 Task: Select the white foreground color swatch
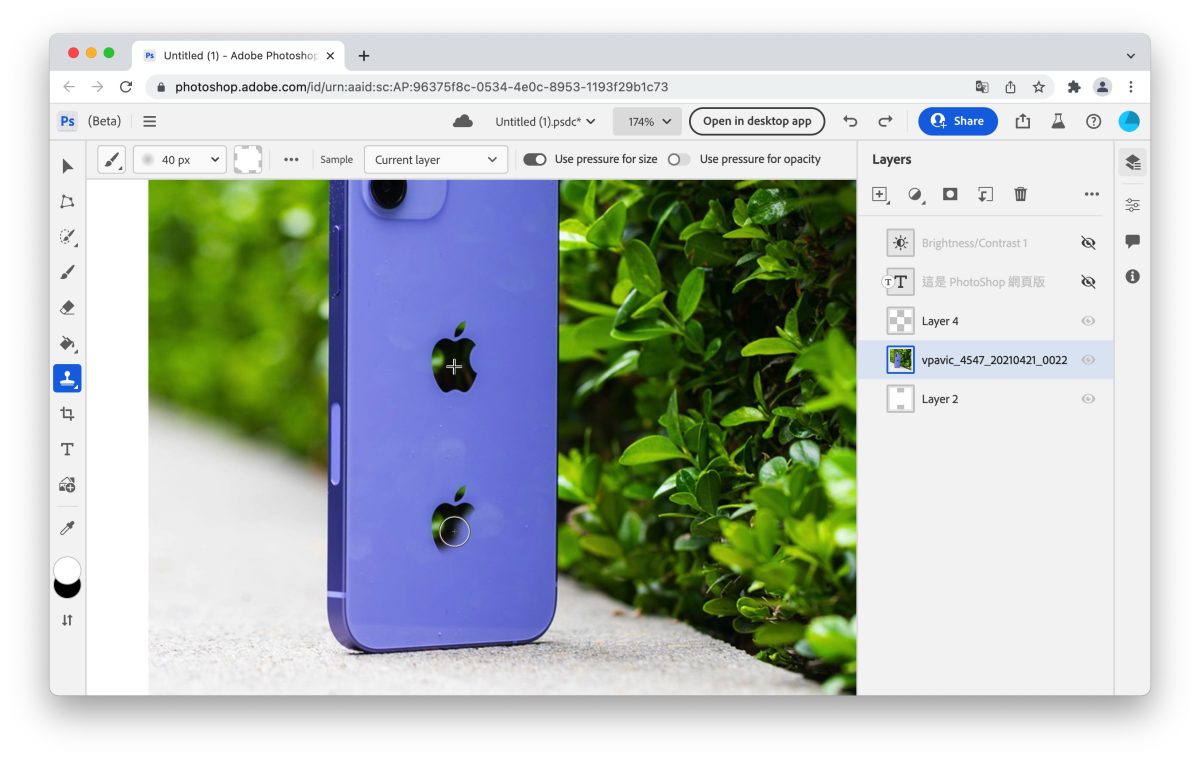tap(67, 568)
